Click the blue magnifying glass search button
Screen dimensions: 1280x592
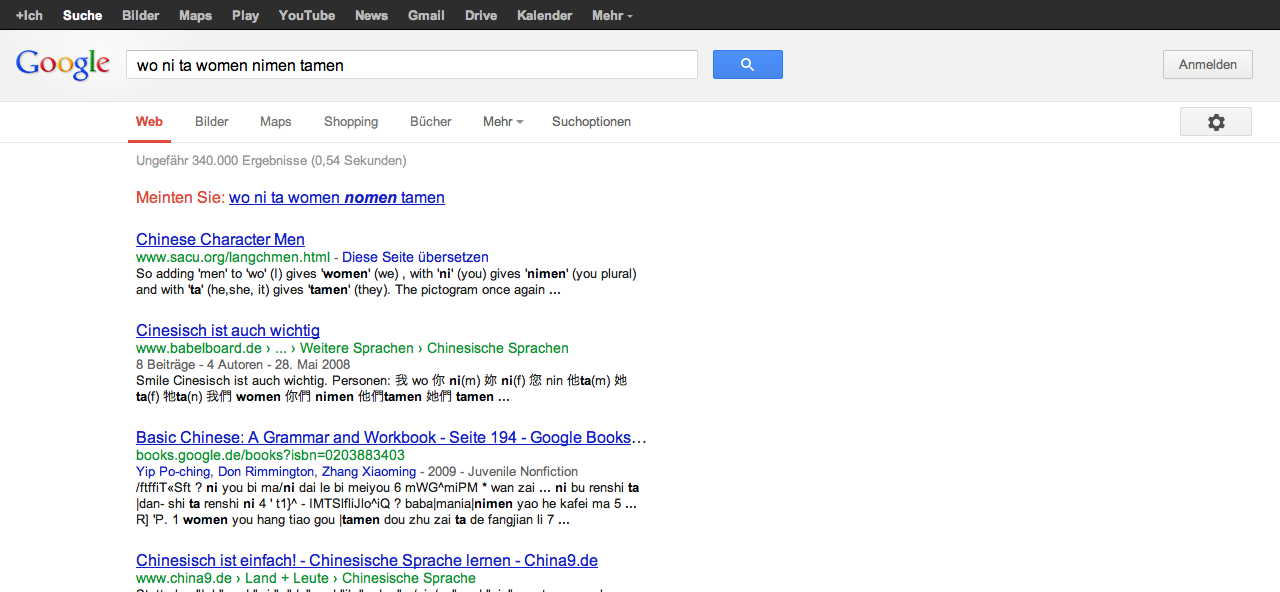(x=747, y=65)
